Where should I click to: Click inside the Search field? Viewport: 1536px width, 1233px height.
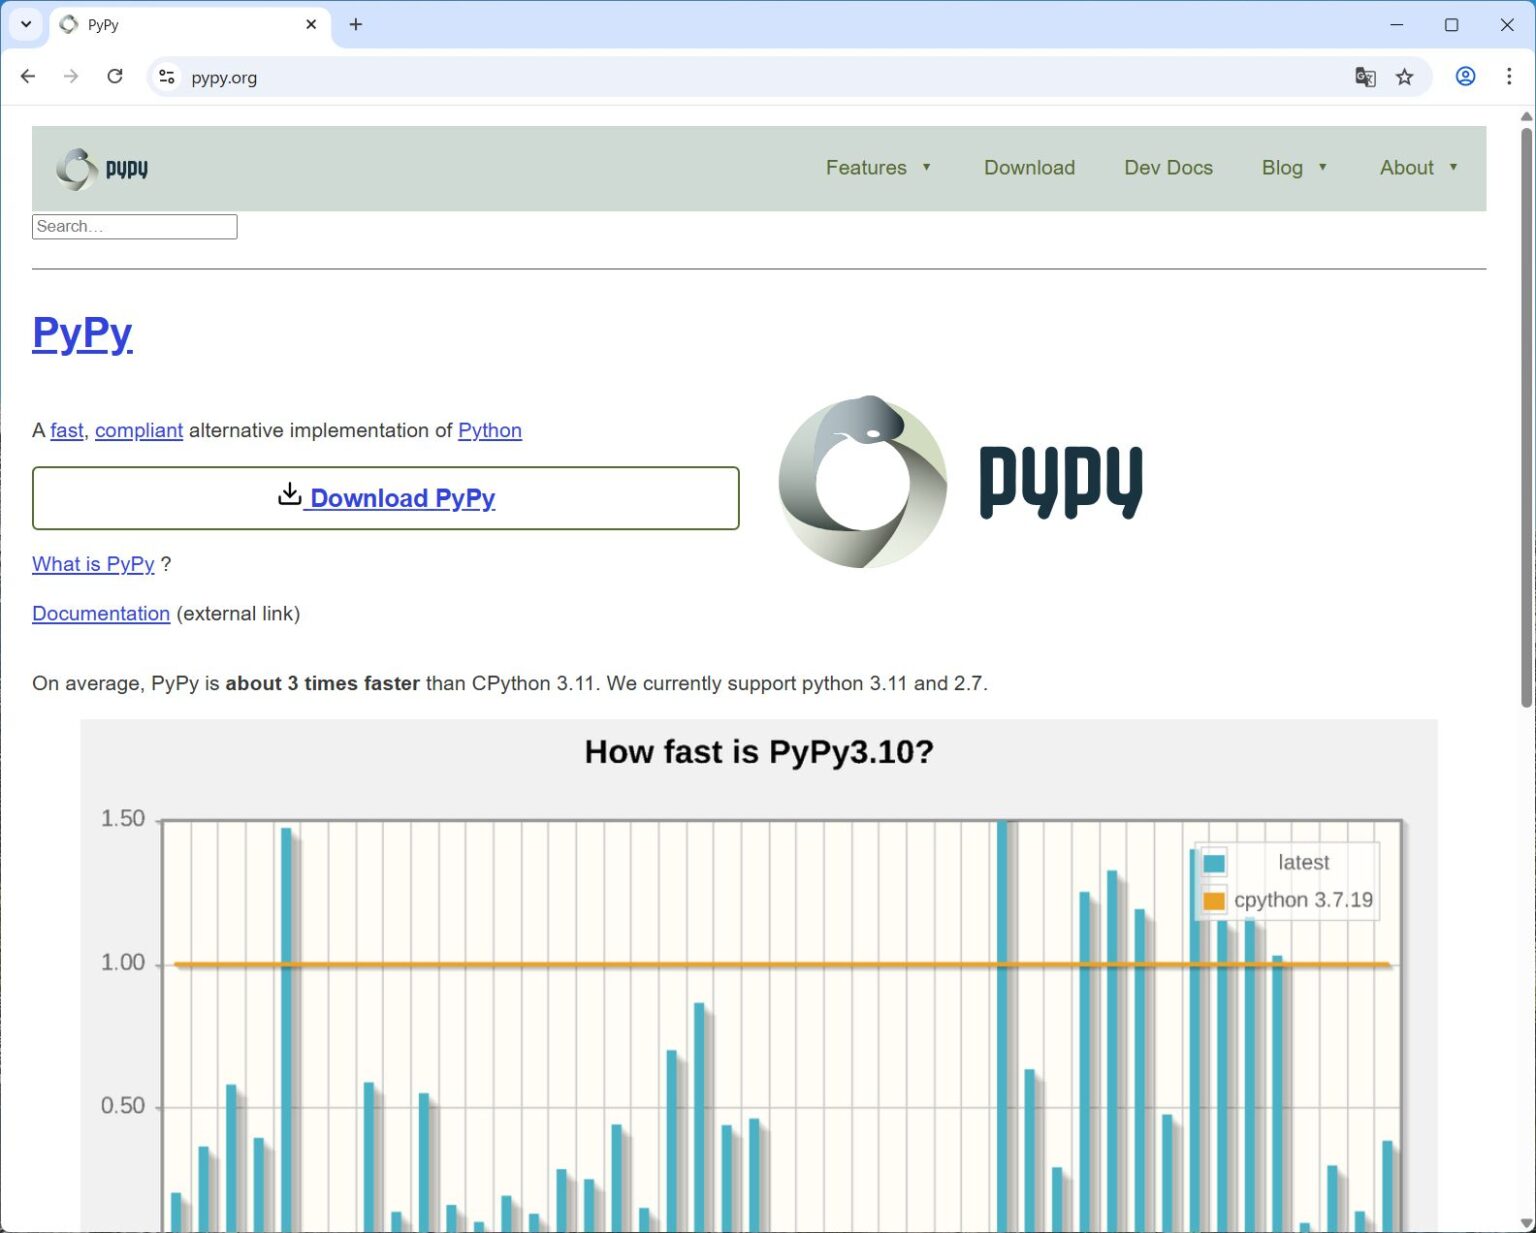coord(134,226)
